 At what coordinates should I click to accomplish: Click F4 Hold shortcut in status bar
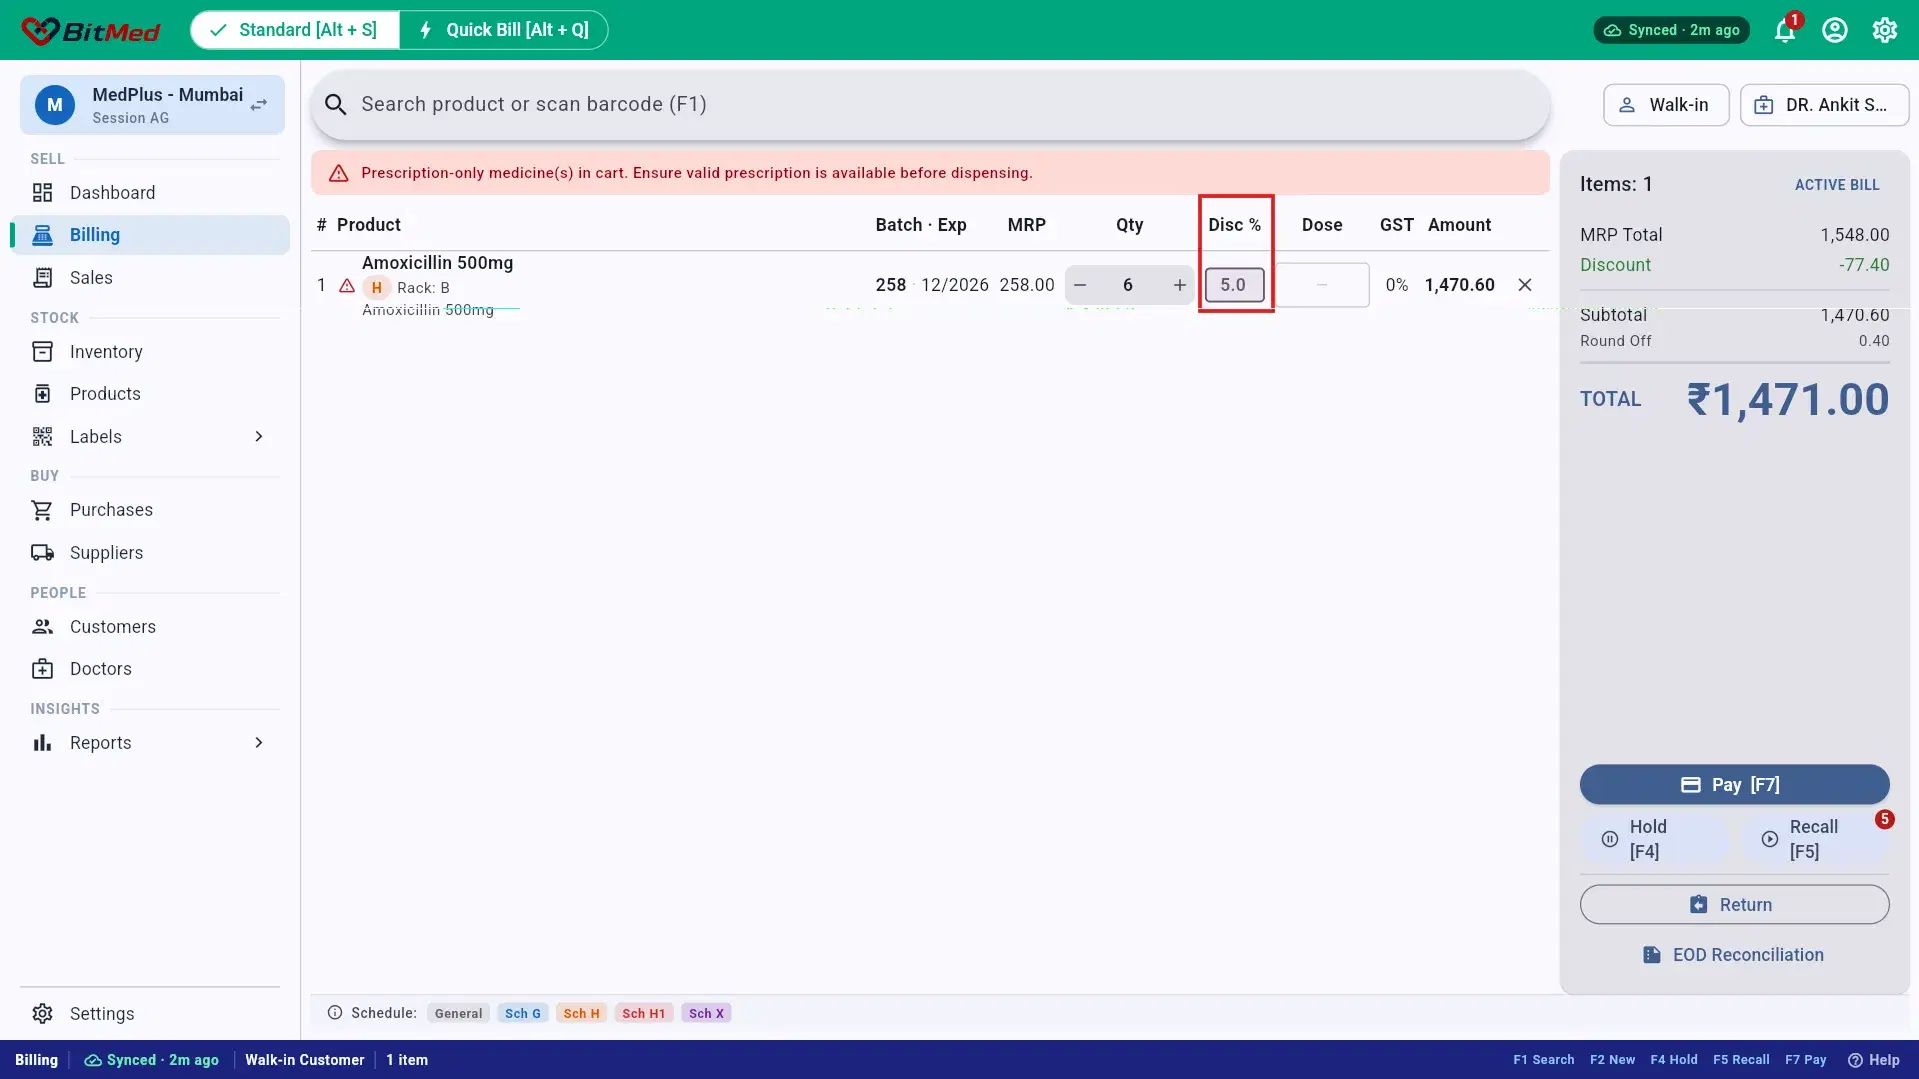1674,1060
